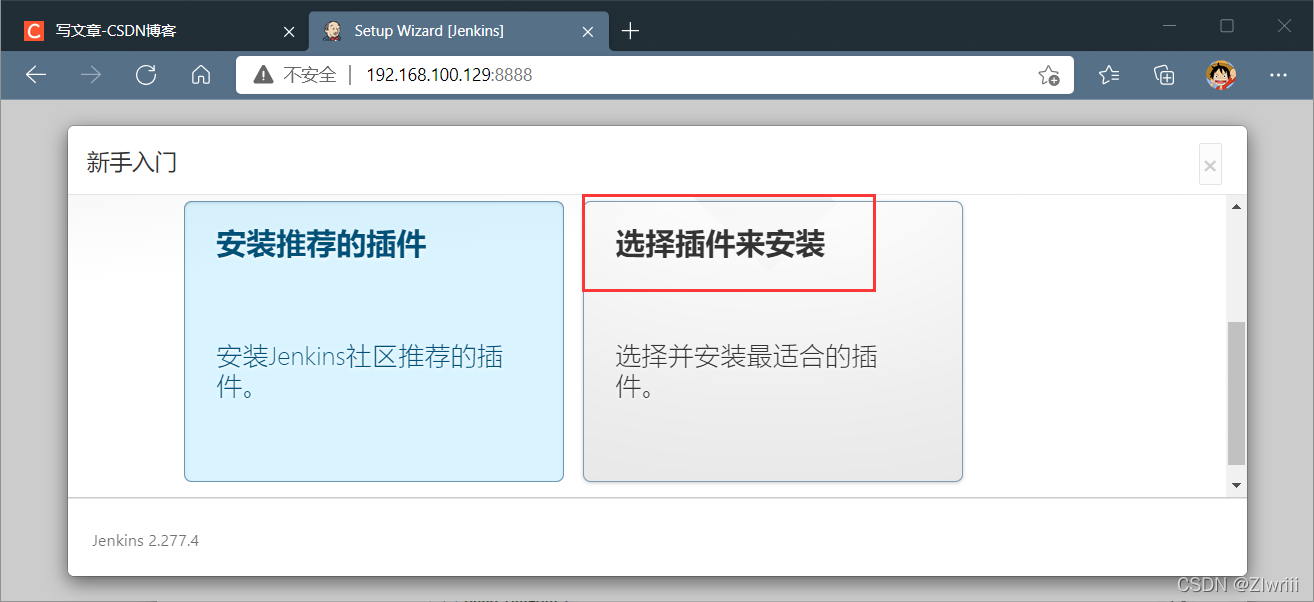Open the browser settings and more menu
1314x602 pixels.
click(1278, 75)
